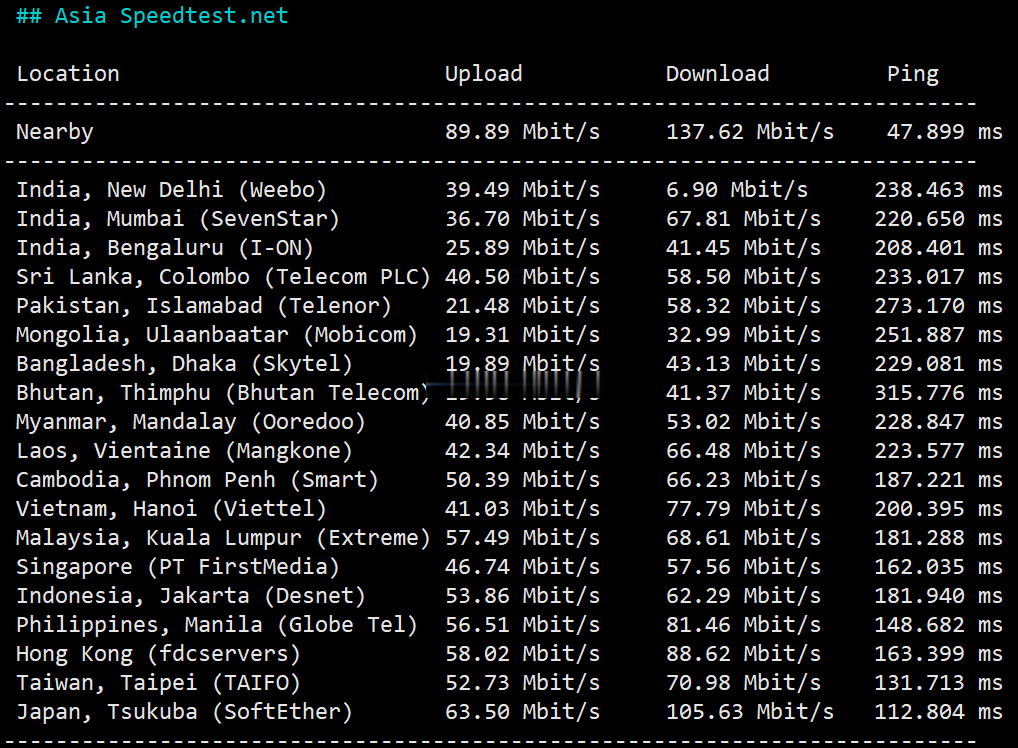This screenshot has height=748, width=1018.
Task: Click Thimphu download 41.37 Mbit/s
Action: point(743,393)
